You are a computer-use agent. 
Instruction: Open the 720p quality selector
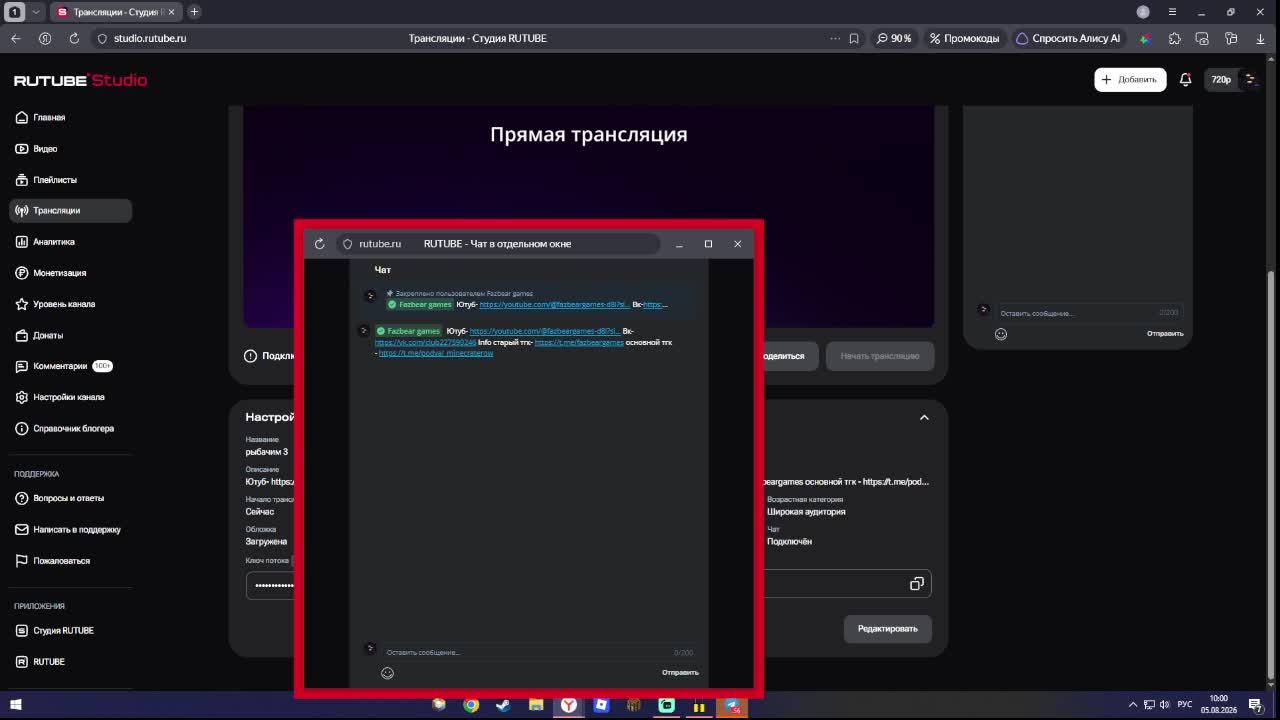click(x=1221, y=79)
